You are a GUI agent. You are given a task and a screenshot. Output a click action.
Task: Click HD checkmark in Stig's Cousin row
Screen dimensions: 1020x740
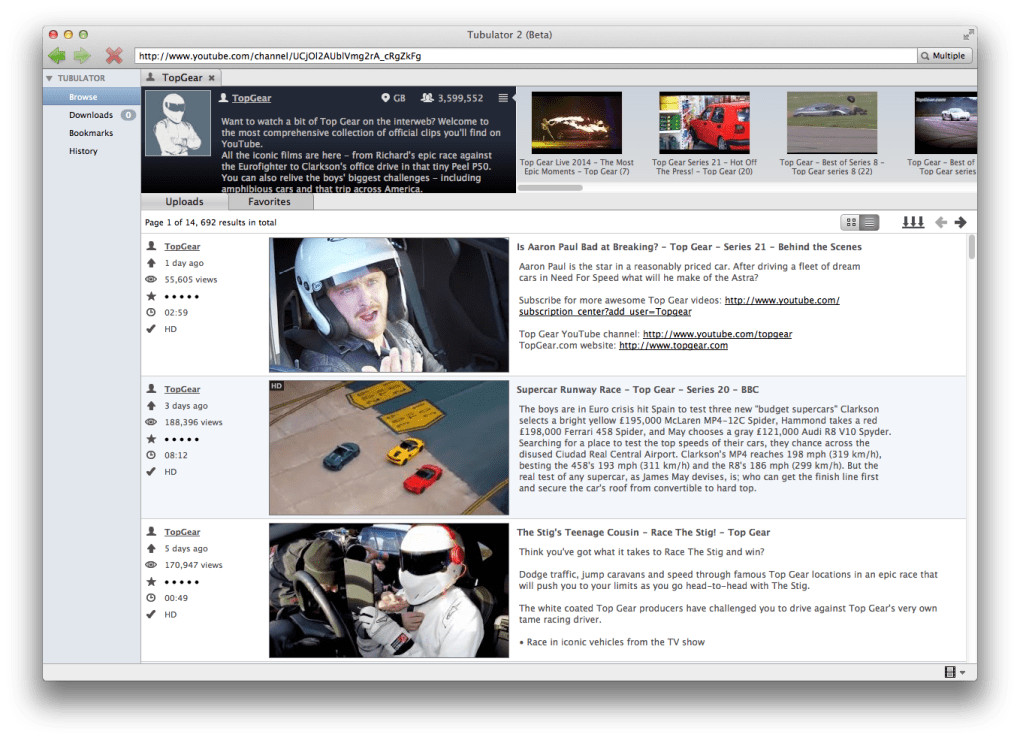coord(151,614)
